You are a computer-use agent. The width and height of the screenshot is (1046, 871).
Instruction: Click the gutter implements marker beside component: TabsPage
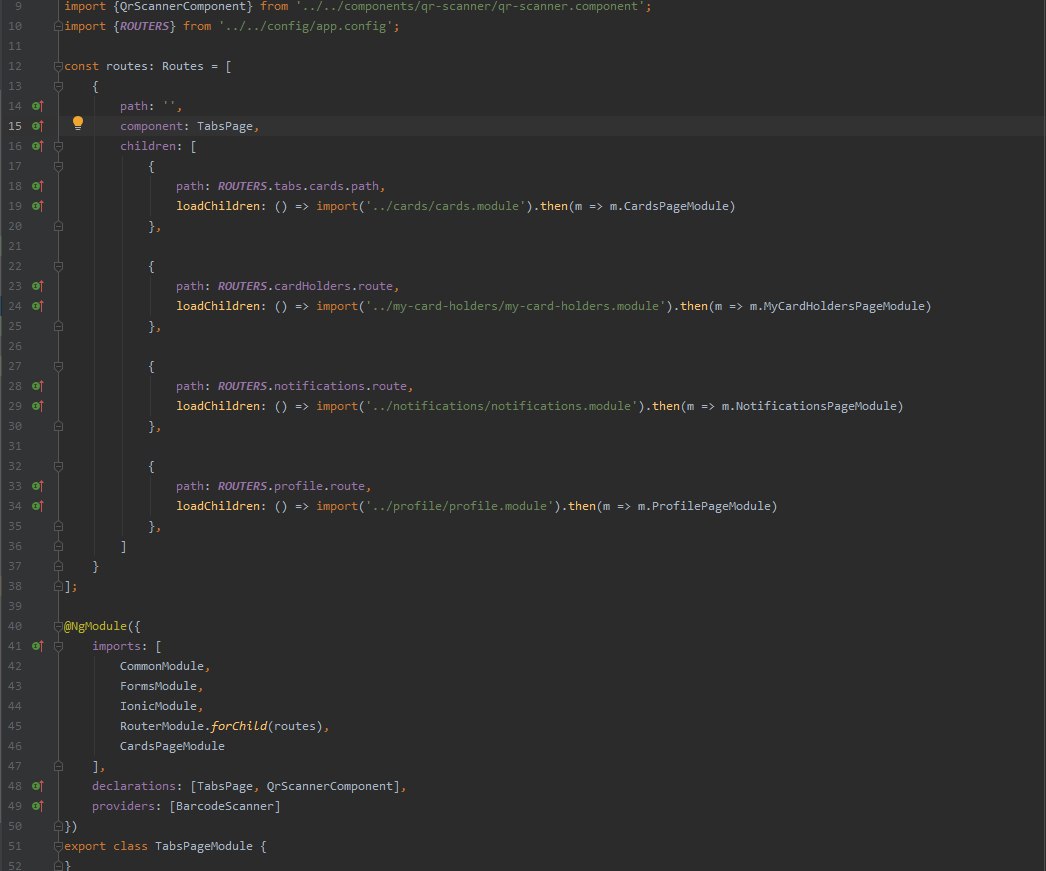38,126
